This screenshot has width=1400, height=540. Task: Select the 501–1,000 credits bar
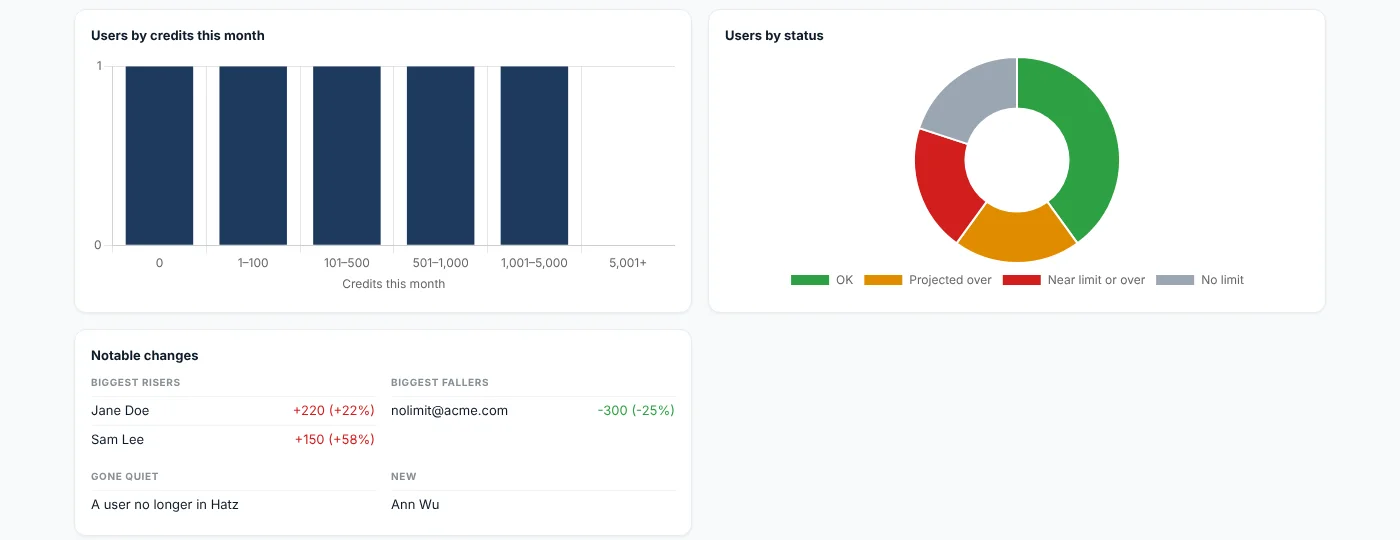441,156
